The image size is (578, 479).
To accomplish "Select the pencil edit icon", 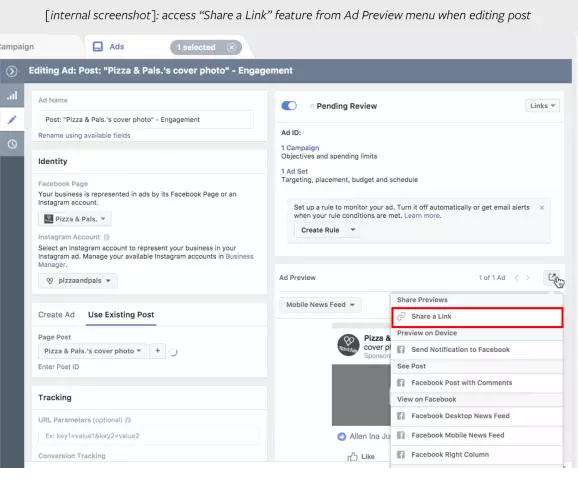I will pyautogui.click(x=12, y=119).
